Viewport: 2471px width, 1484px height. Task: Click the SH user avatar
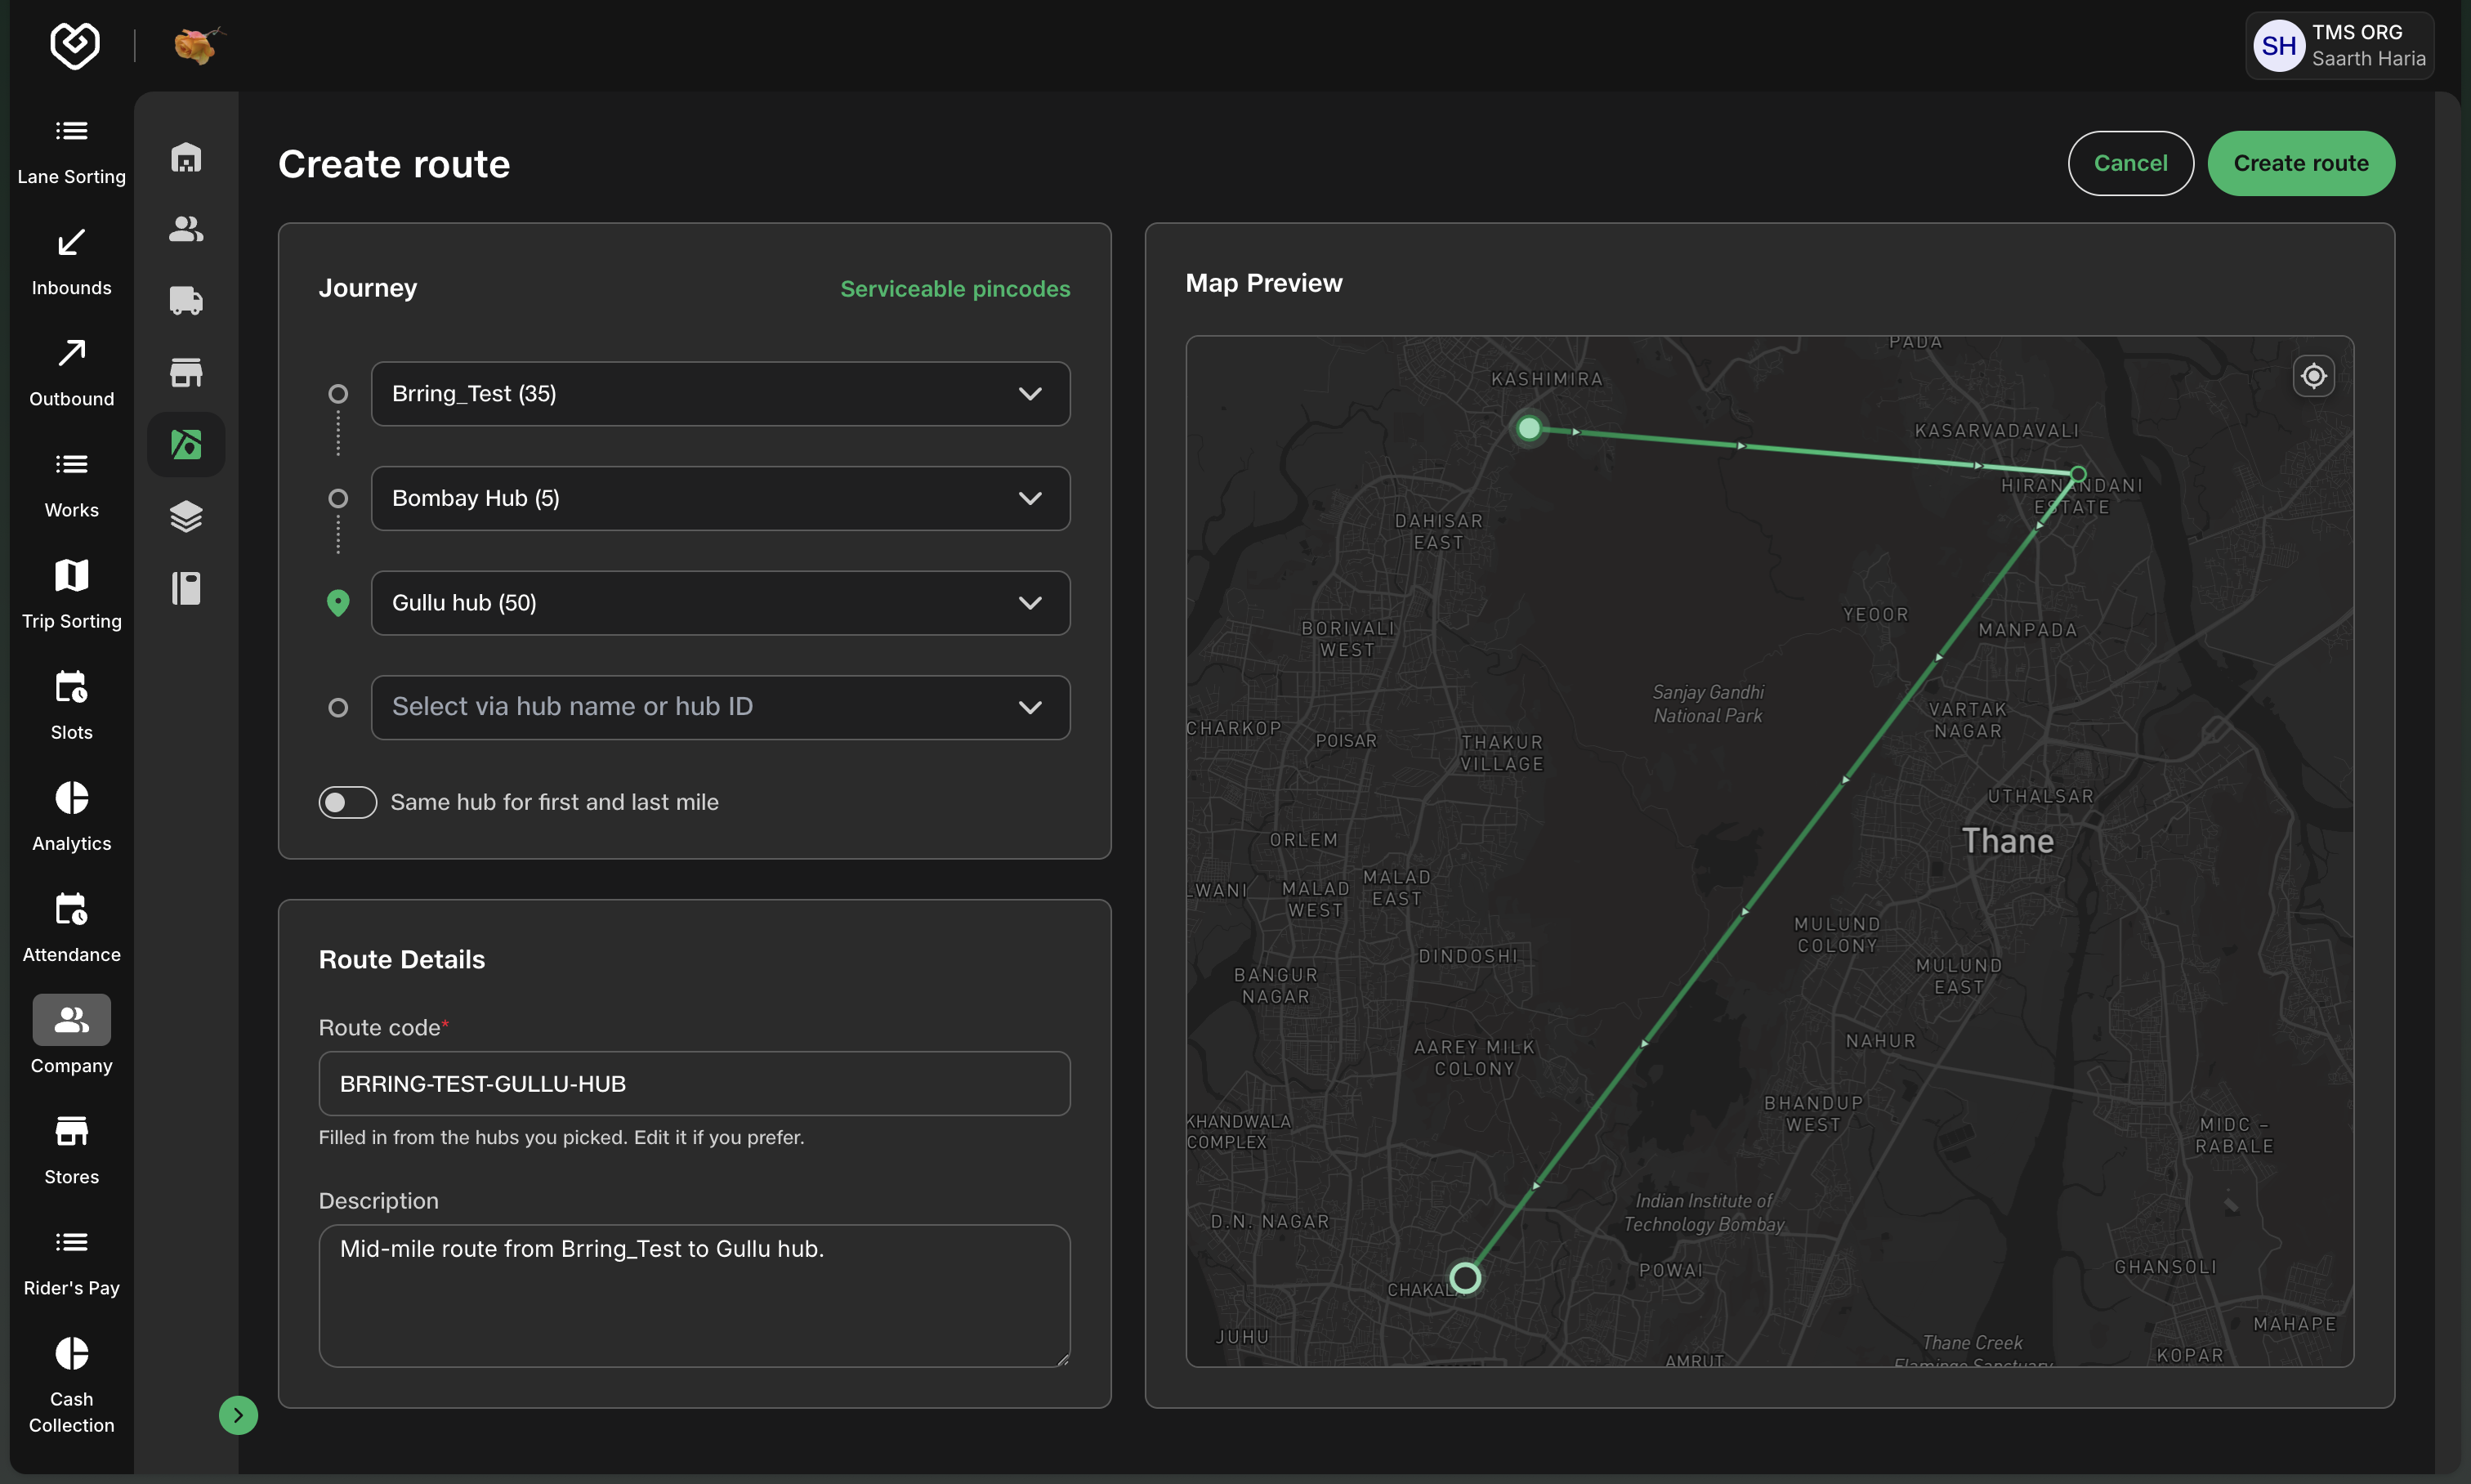coord(2279,45)
